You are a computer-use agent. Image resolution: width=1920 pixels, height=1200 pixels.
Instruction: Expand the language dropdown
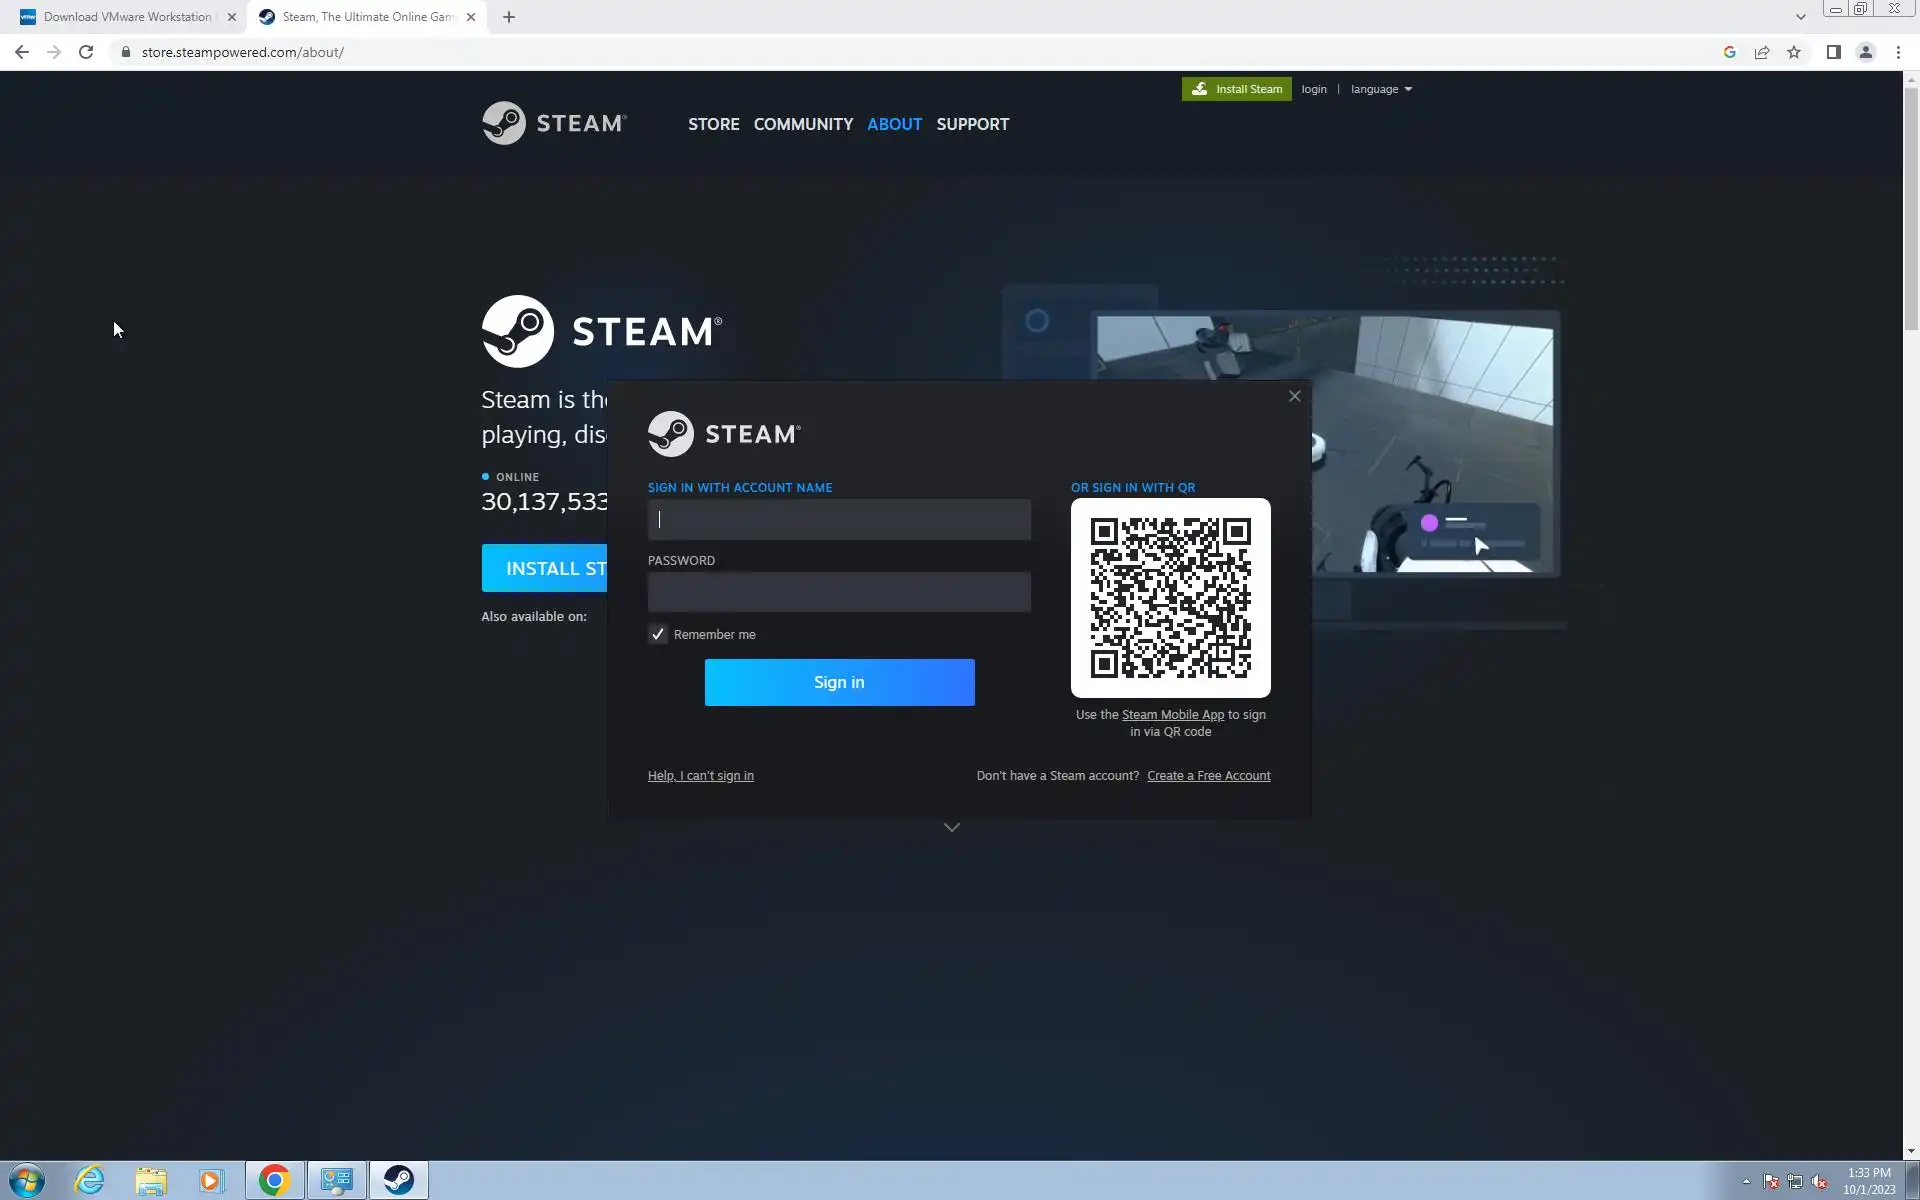tap(1381, 89)
